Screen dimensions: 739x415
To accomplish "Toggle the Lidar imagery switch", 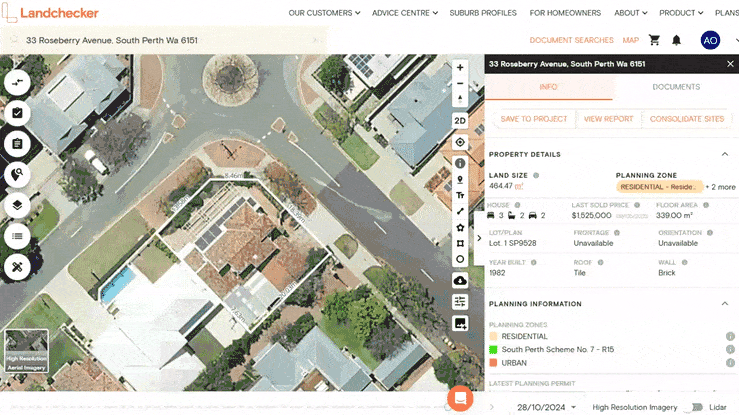I will click(697, 407).
